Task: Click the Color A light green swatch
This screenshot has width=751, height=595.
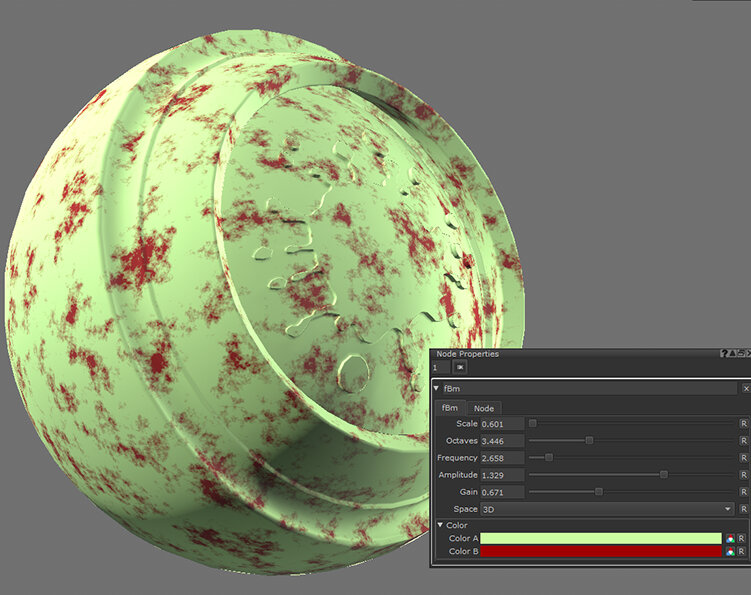Action: (x=600, y=538)
